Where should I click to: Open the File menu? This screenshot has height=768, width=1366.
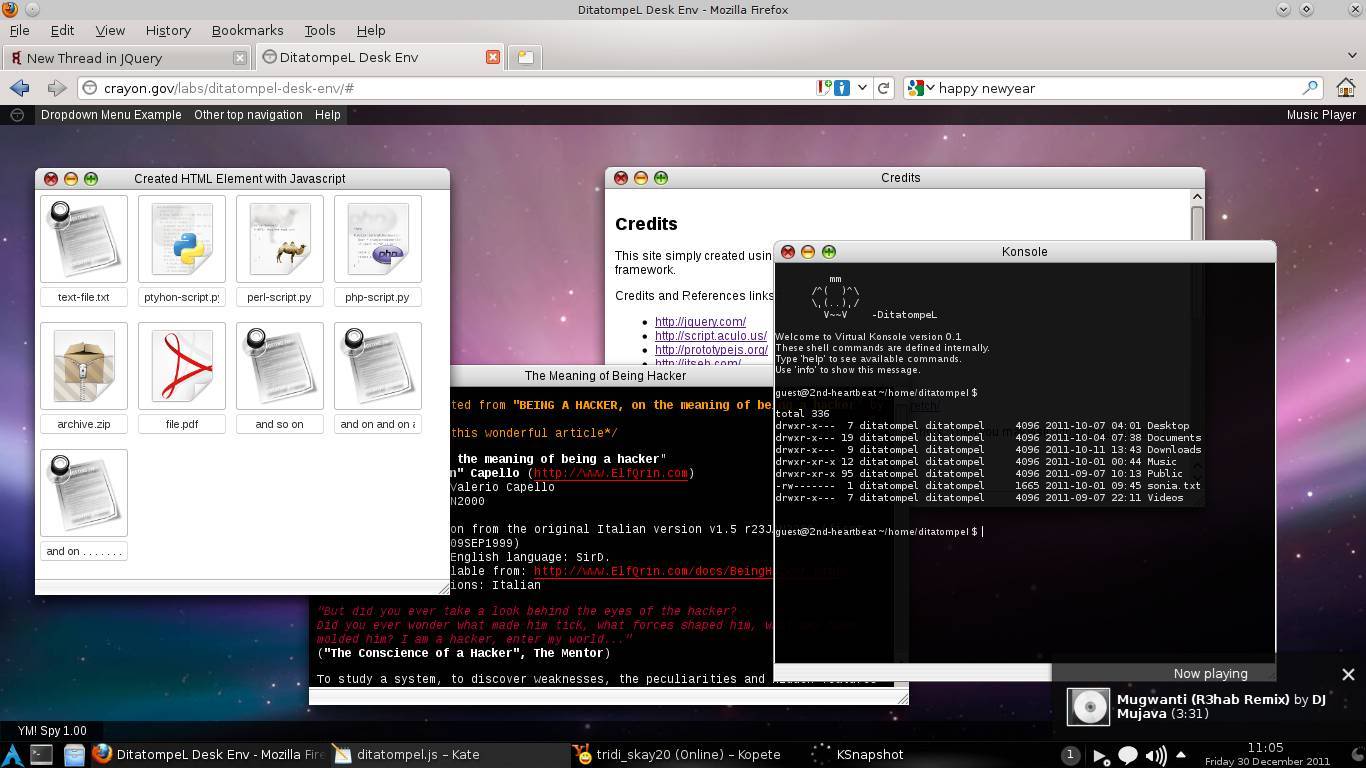coord(19,30)
